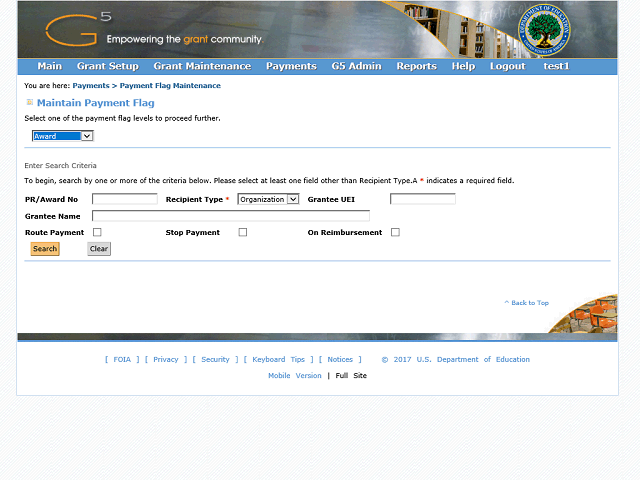
Task: Open the Payments menu
Action: coord(291,66)
